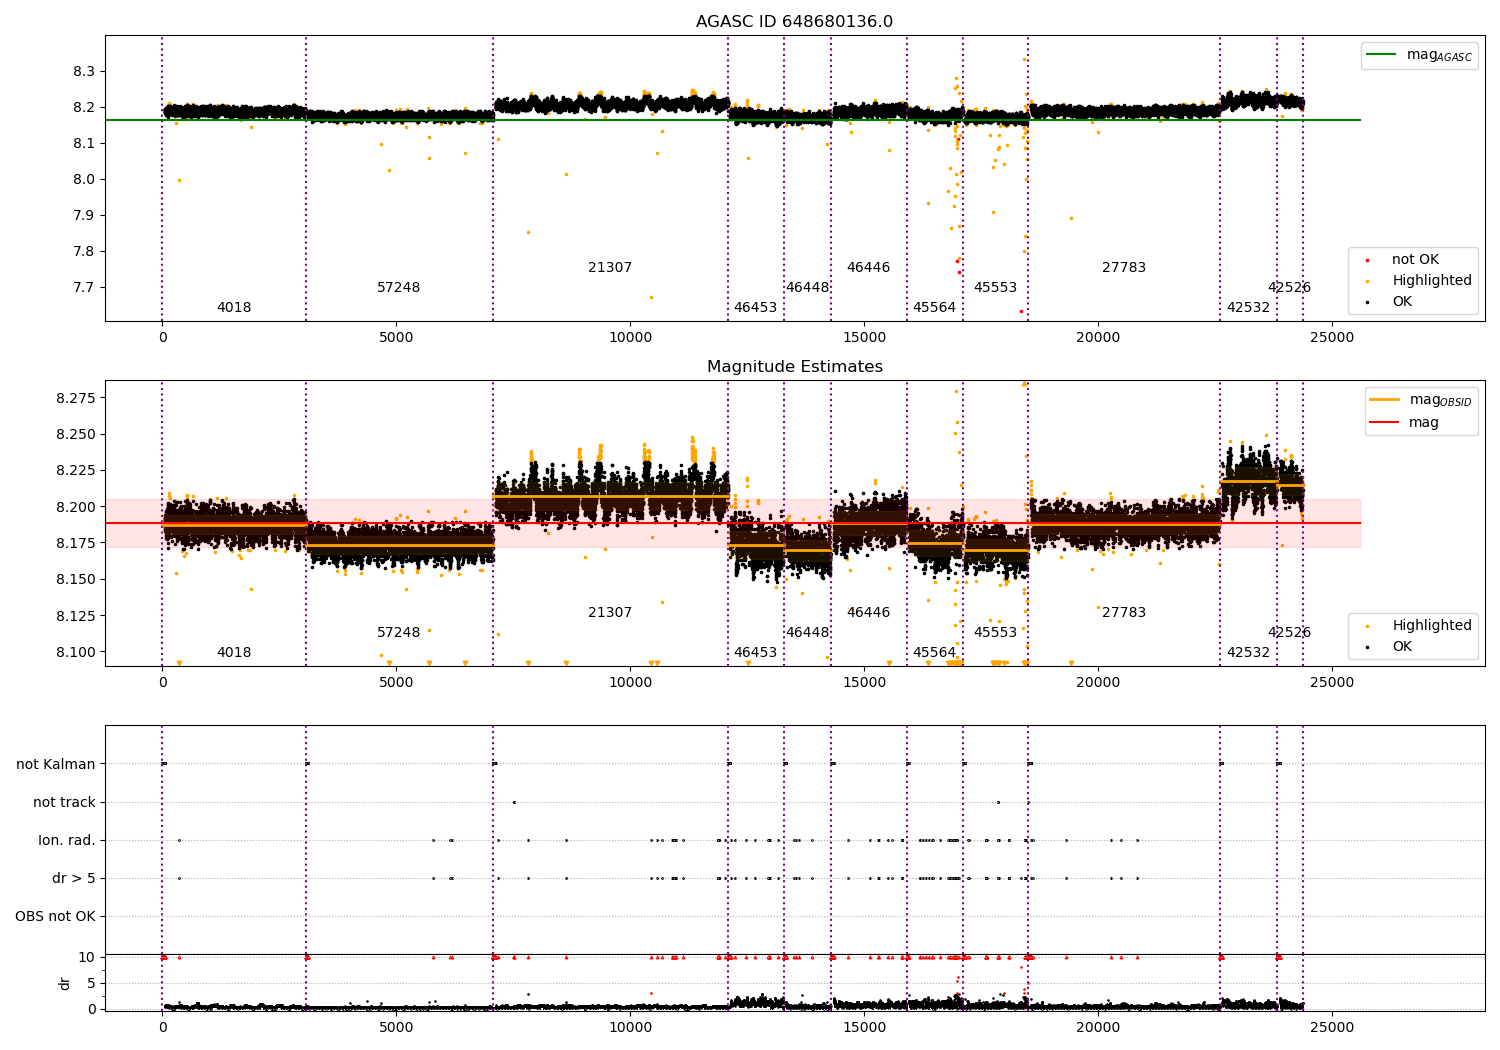1500x1050 pixels.
Task: Click obsid label 42532 in AGASC ID plot
Action: coord(1248,308)
